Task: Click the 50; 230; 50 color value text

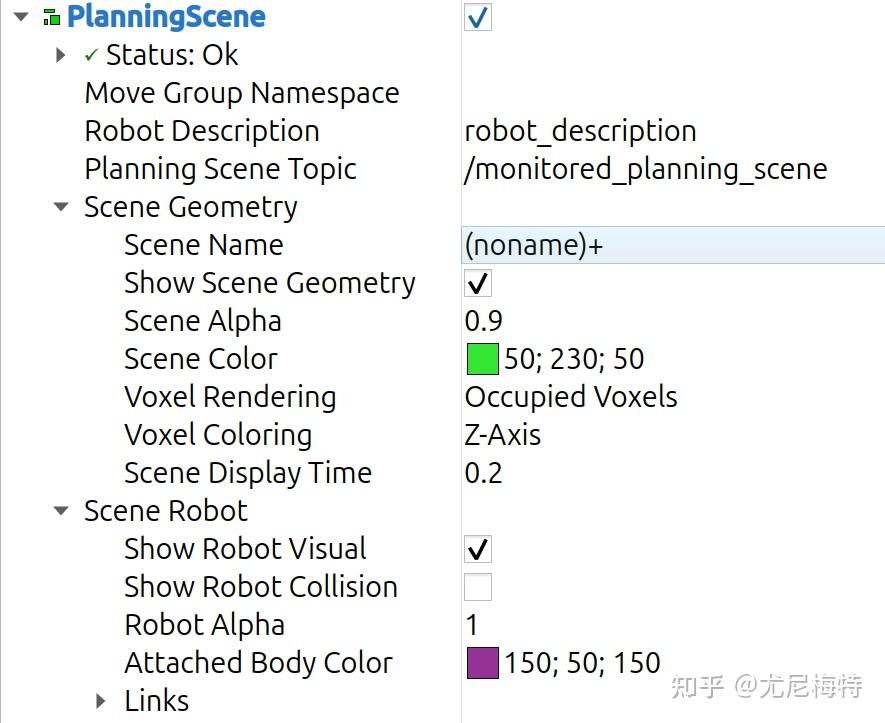Action: point(574,359)
